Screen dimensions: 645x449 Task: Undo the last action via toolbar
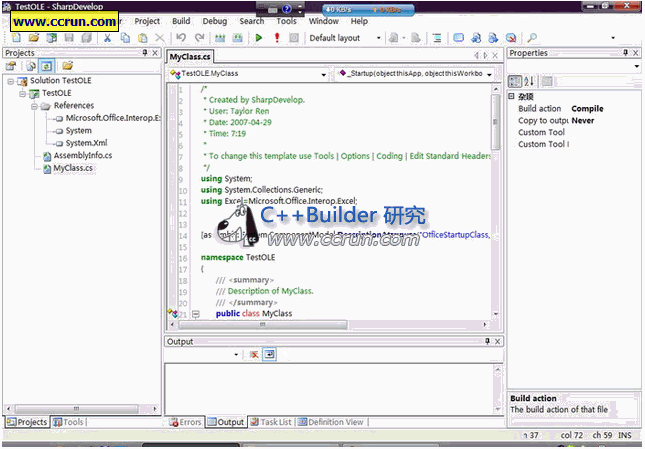point(181,38)
